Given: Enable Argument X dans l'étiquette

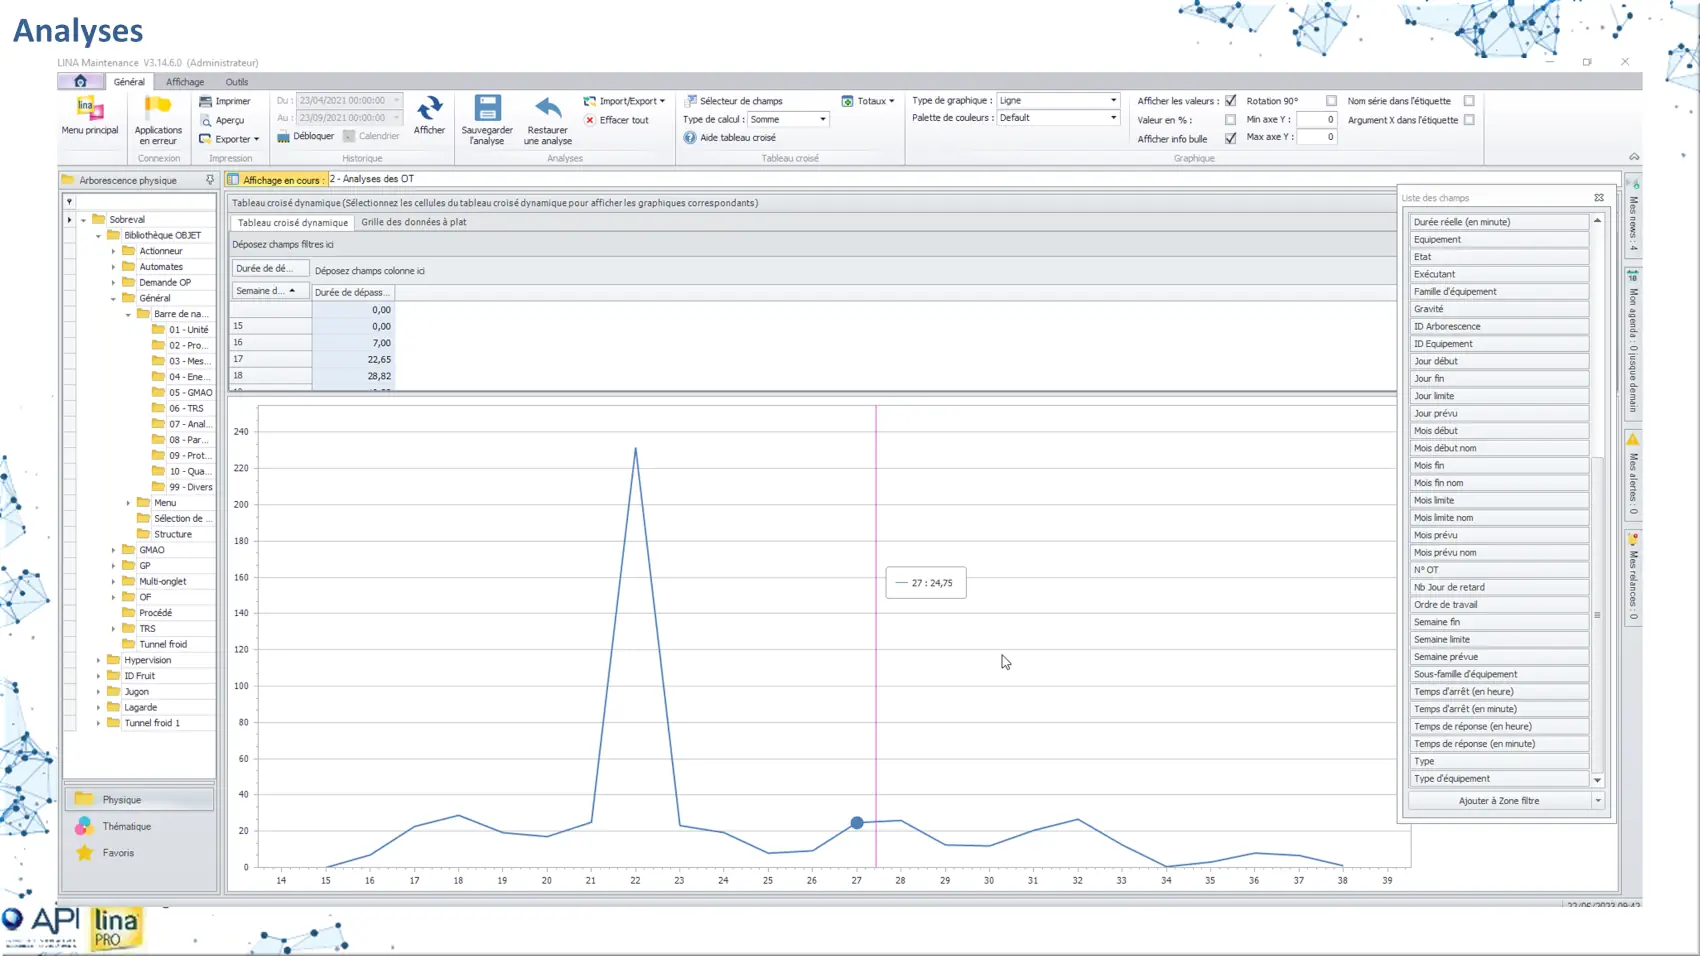Looking at the screenshot, I should pyautogui.click(x=1469, y=120).
